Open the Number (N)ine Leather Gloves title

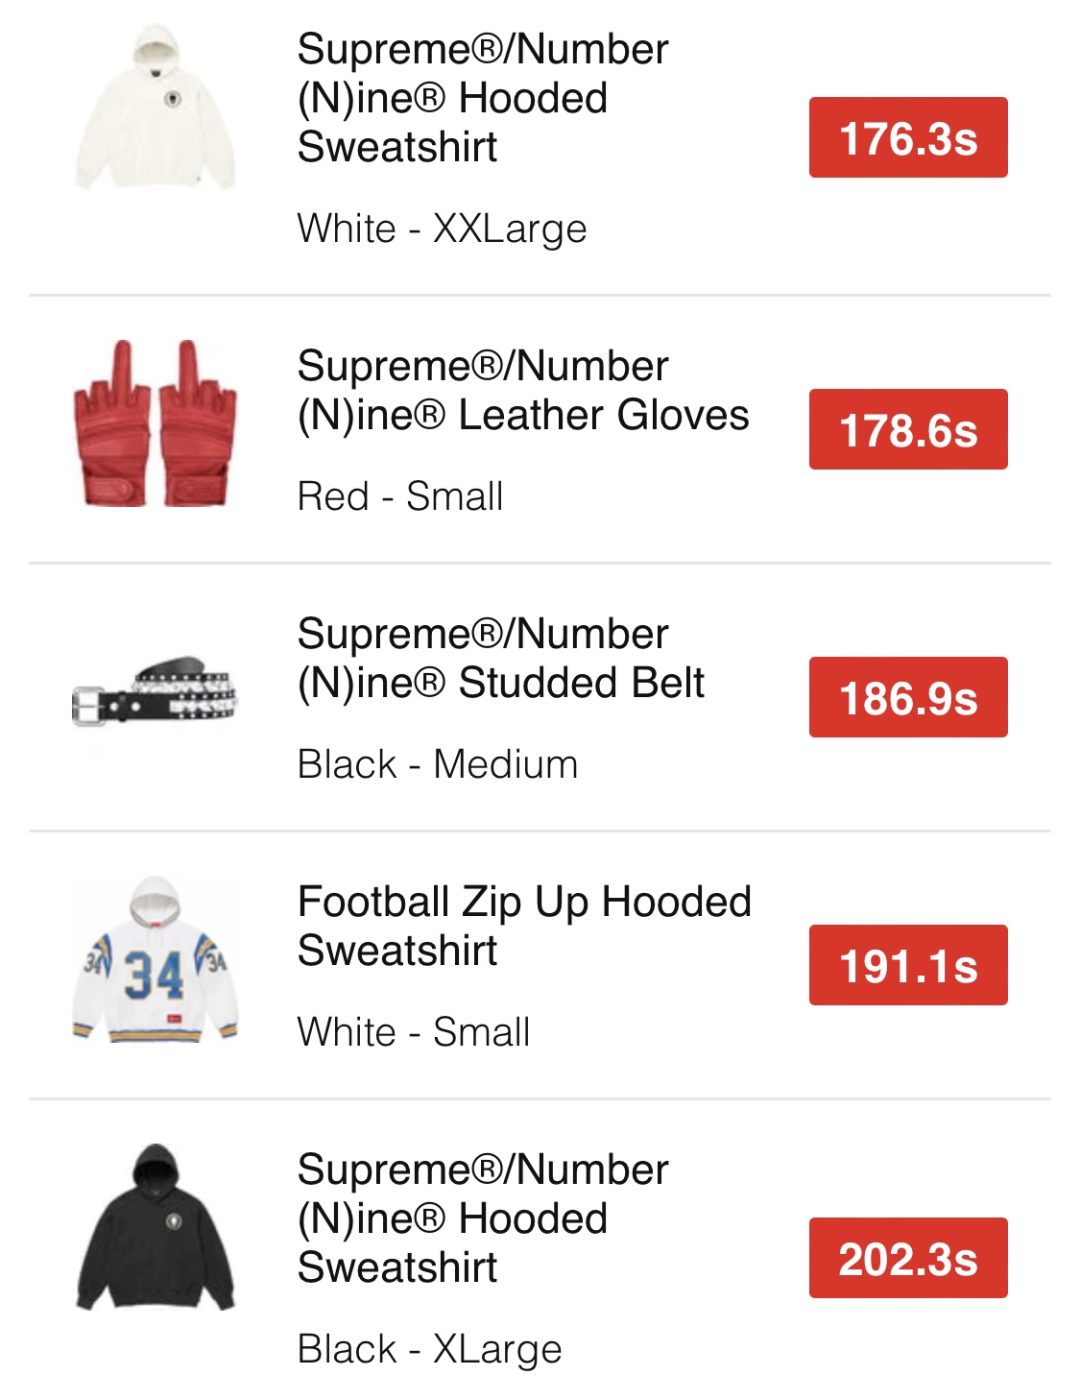tap(522, 391)
